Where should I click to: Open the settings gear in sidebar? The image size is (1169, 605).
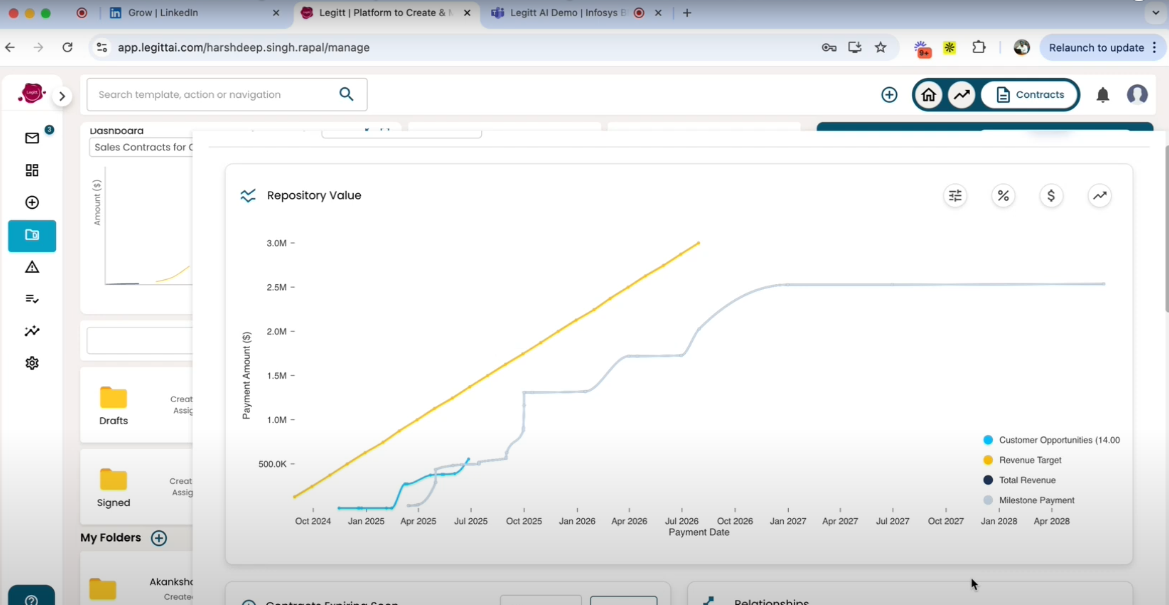click(32, 363)
